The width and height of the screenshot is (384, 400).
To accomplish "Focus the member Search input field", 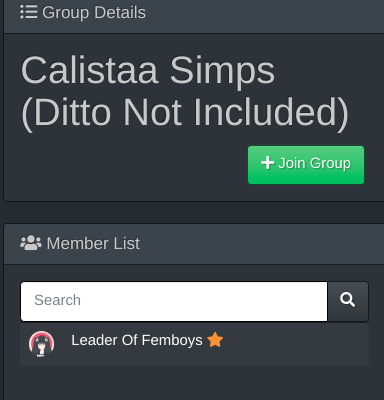I will 174,301.
